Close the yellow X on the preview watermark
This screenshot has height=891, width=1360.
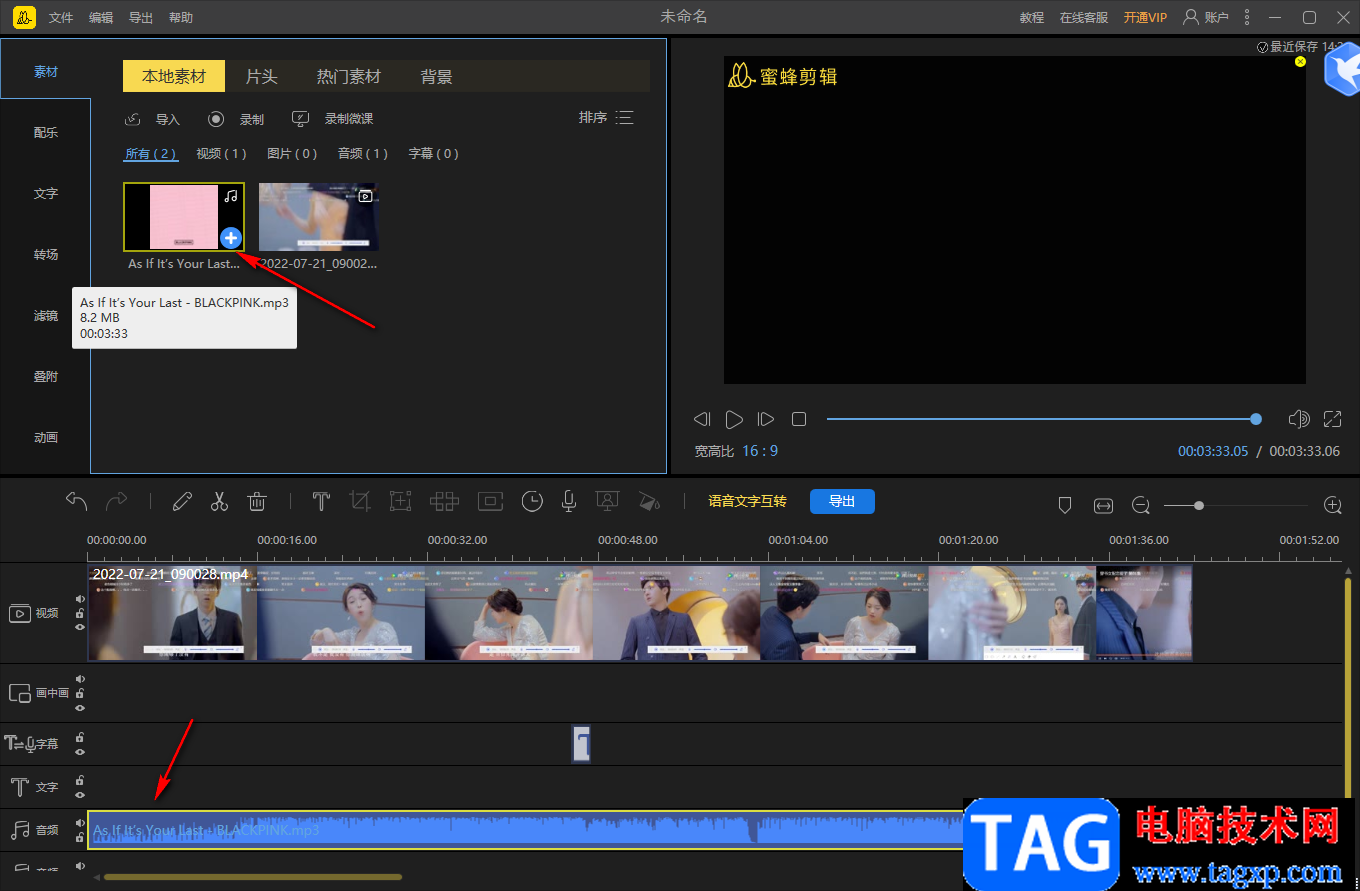1300,61
